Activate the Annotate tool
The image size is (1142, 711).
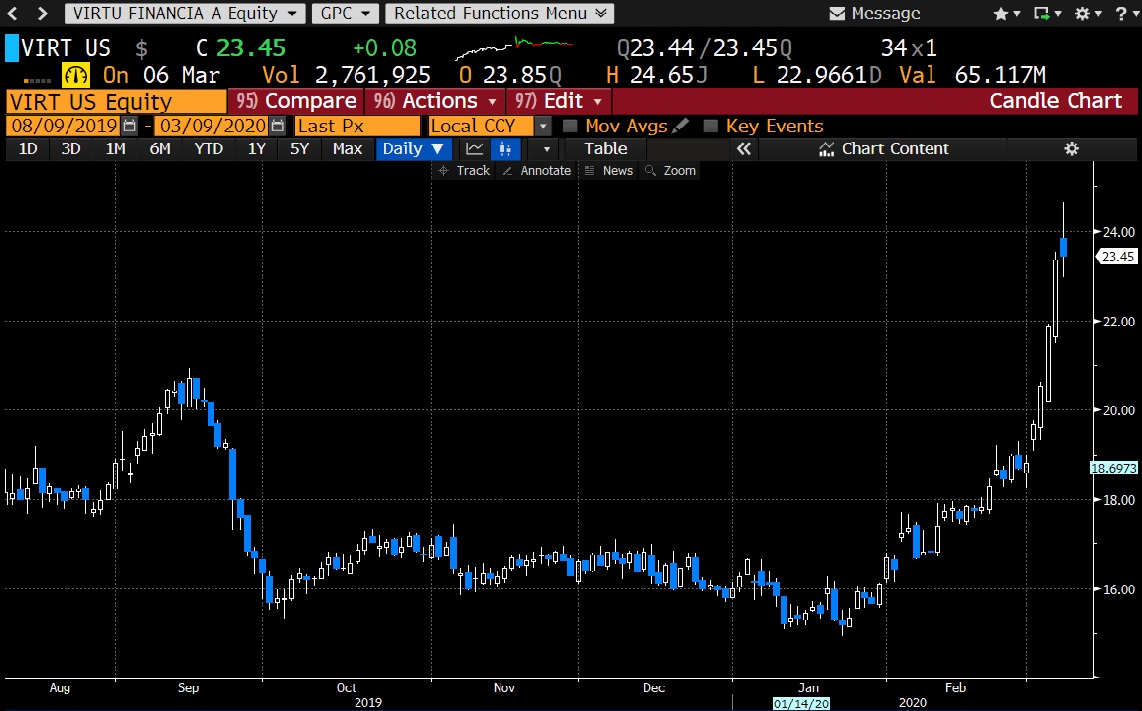coord(537,170)
